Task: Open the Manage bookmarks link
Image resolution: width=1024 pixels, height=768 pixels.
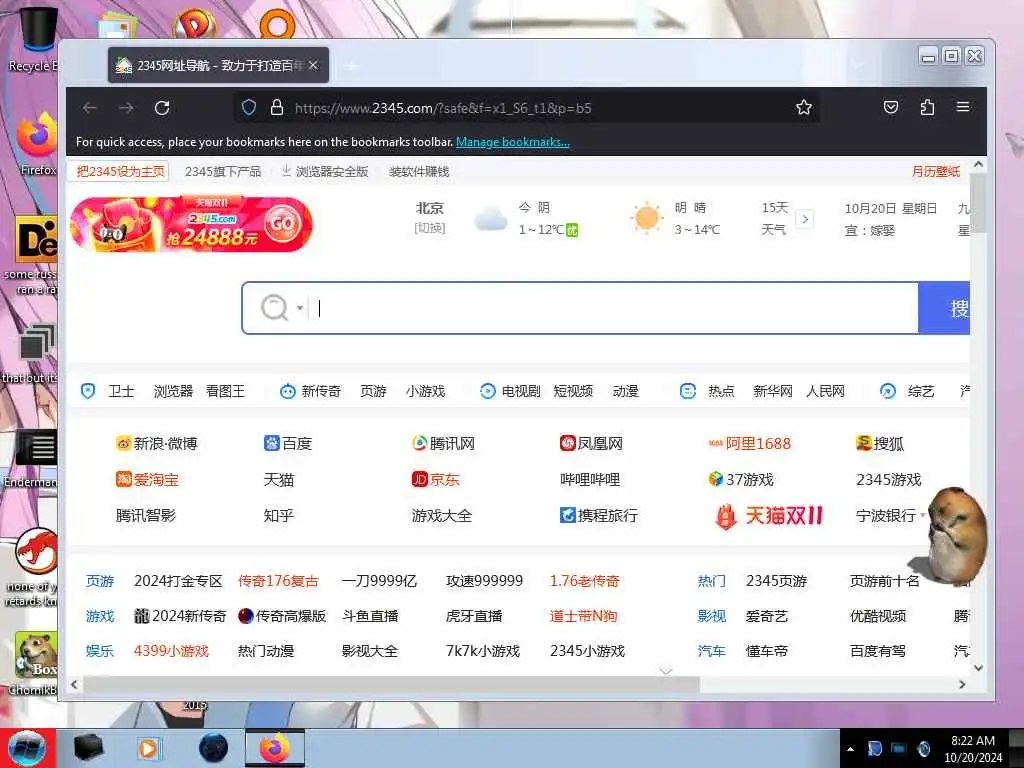Action: [x=513, y=142]
